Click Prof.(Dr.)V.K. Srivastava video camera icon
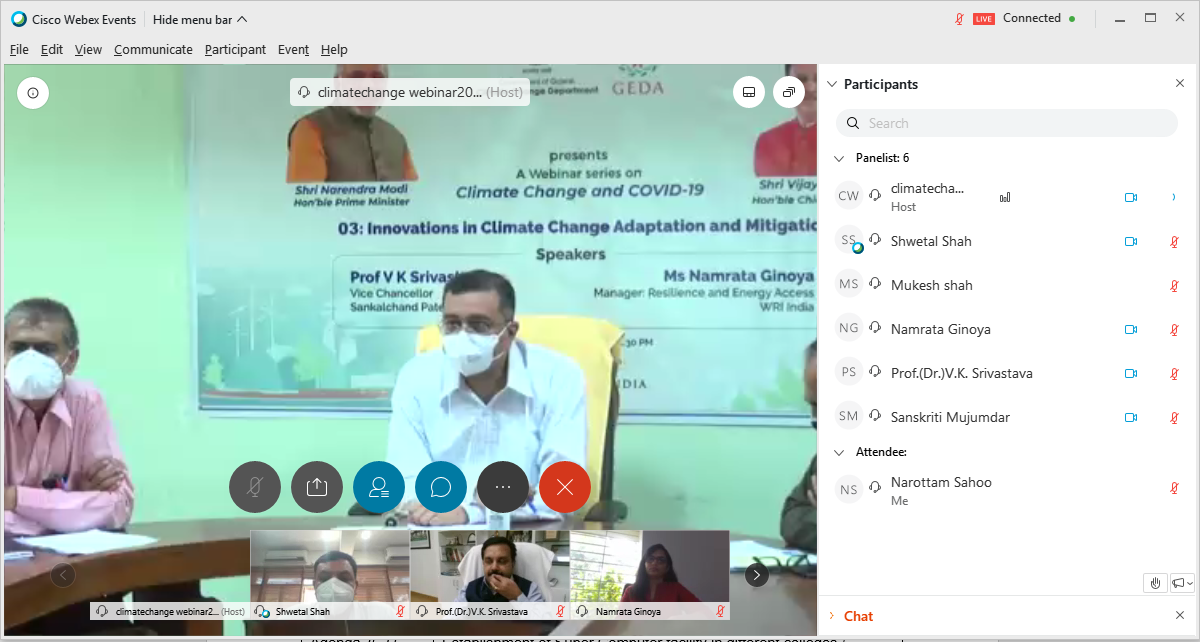 click(x=1131, y=373)
